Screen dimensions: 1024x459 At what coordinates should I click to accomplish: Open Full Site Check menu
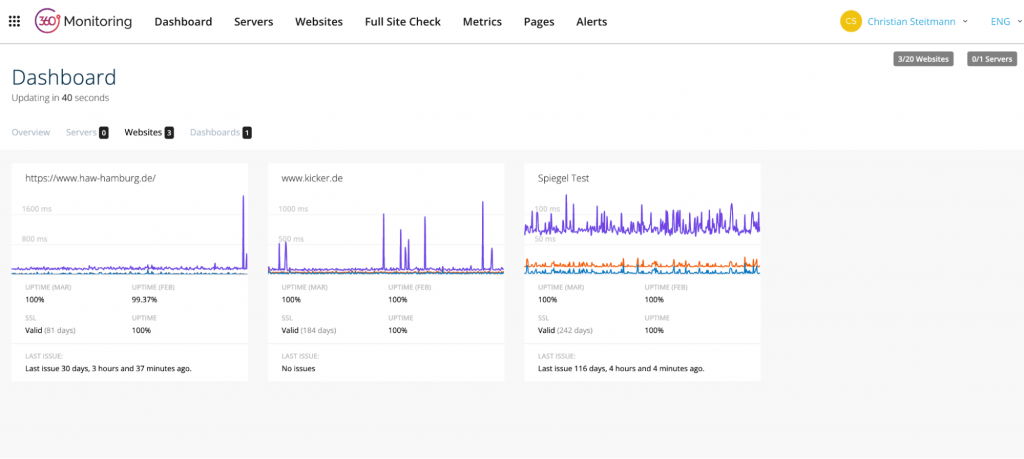click(403, 22)
